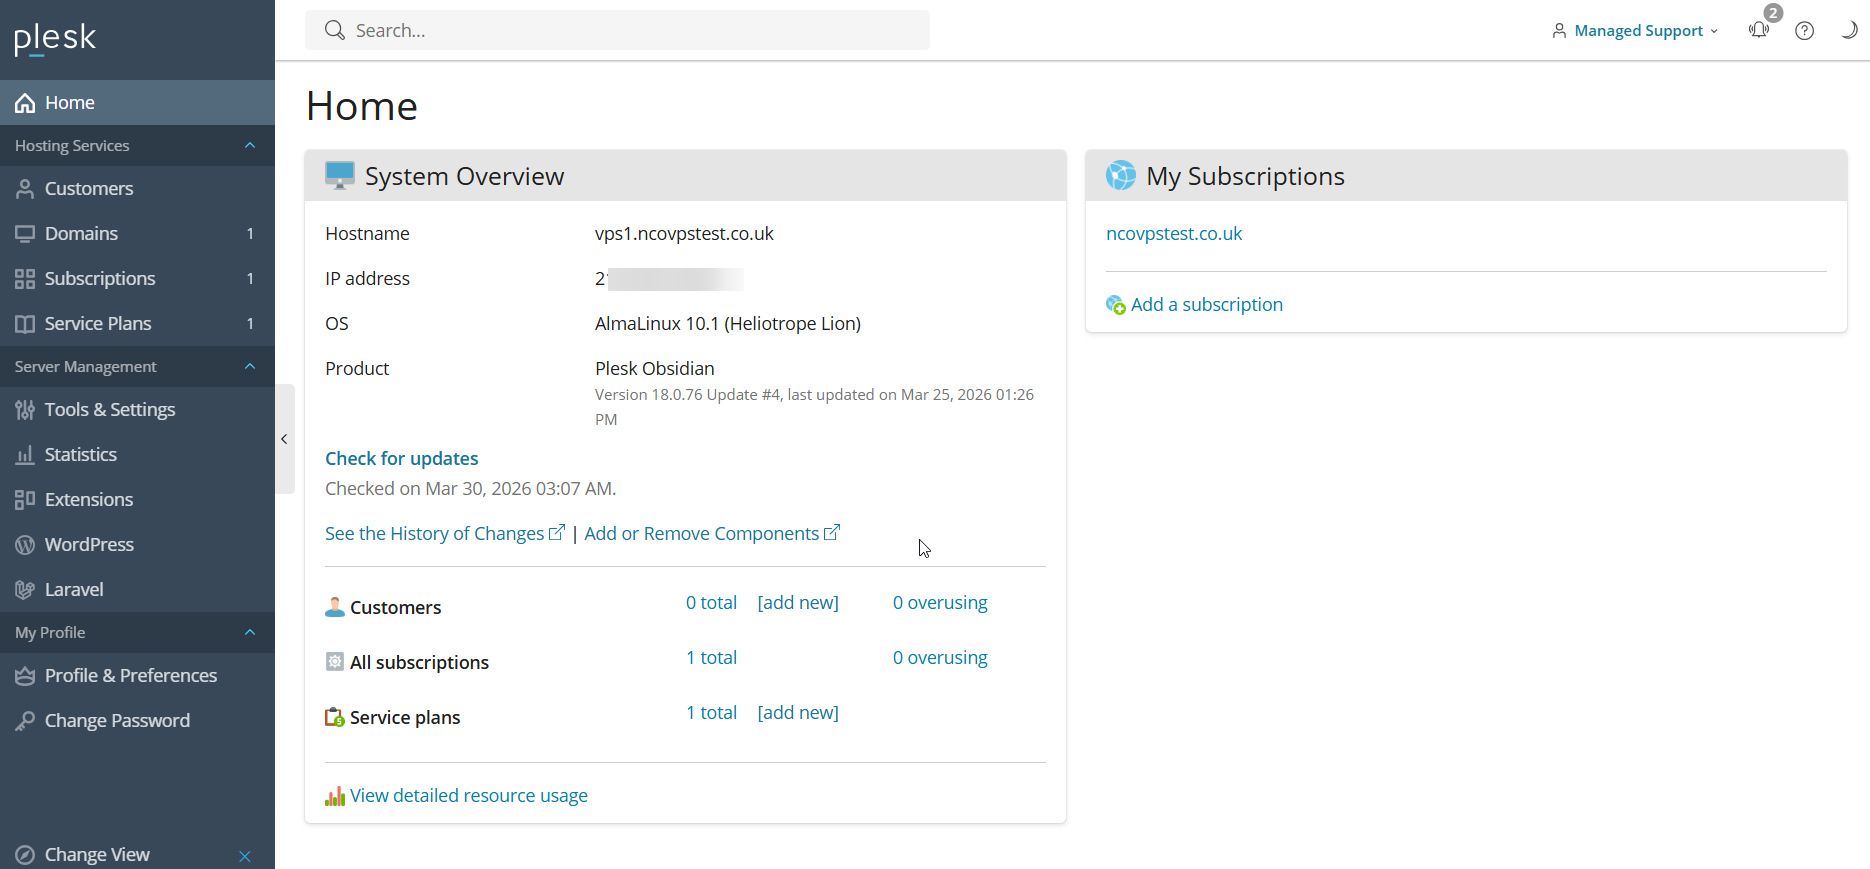Screen dimensions: 1870x869
Task: Click the Service Plans book icon in sidebar
Action: 25,324
